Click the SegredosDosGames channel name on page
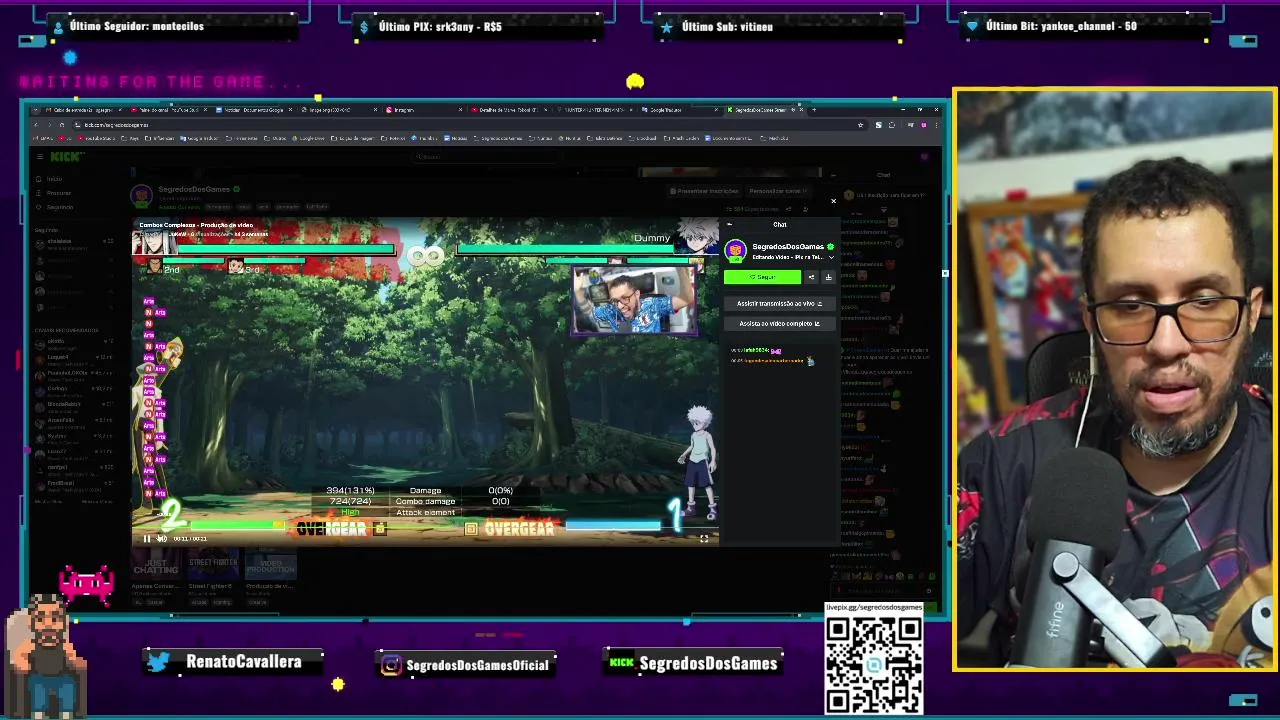This screenshot has height=720, width=1280. coord(194,189)
